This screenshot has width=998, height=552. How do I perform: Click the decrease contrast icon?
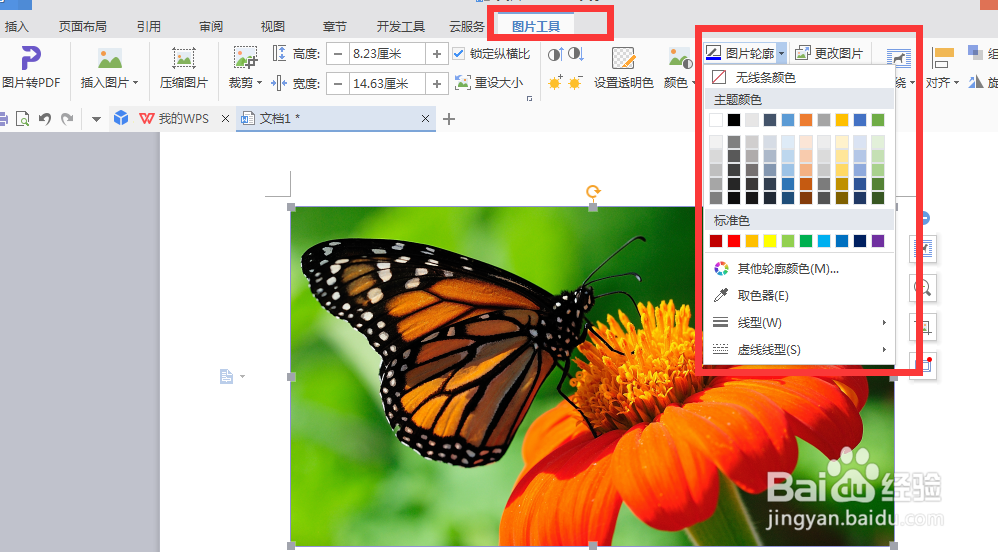[575, 54]
